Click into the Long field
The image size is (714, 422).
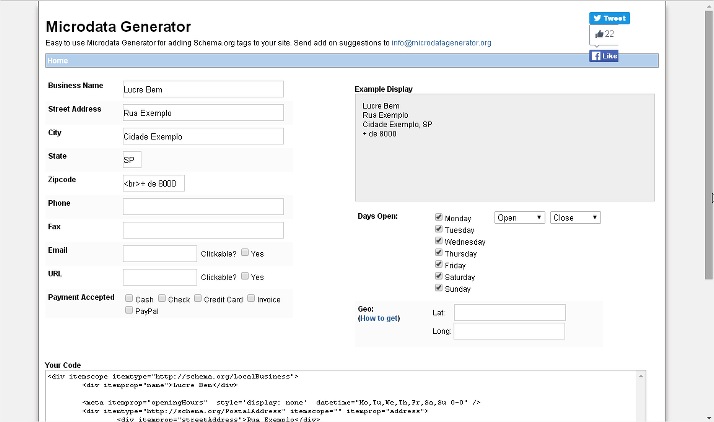pyautogui.click(x=509, y=331)
